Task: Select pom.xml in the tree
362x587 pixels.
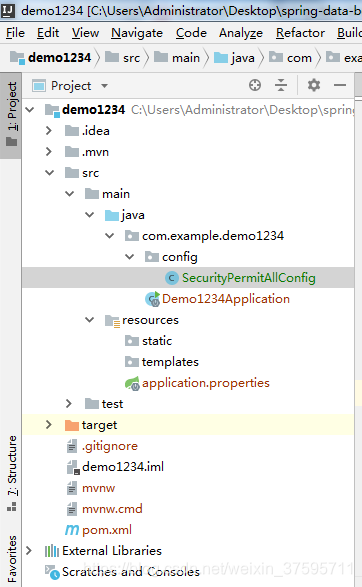Action: [x=107, y=530]
